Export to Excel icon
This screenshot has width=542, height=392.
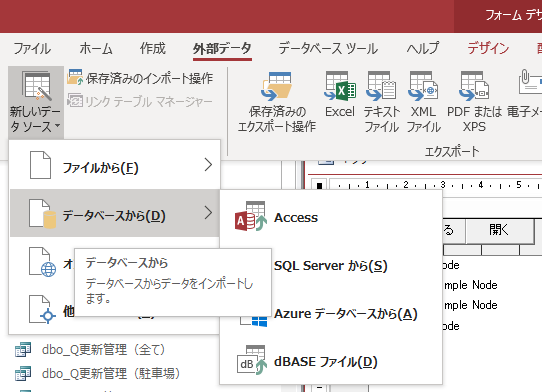point(340,86)
